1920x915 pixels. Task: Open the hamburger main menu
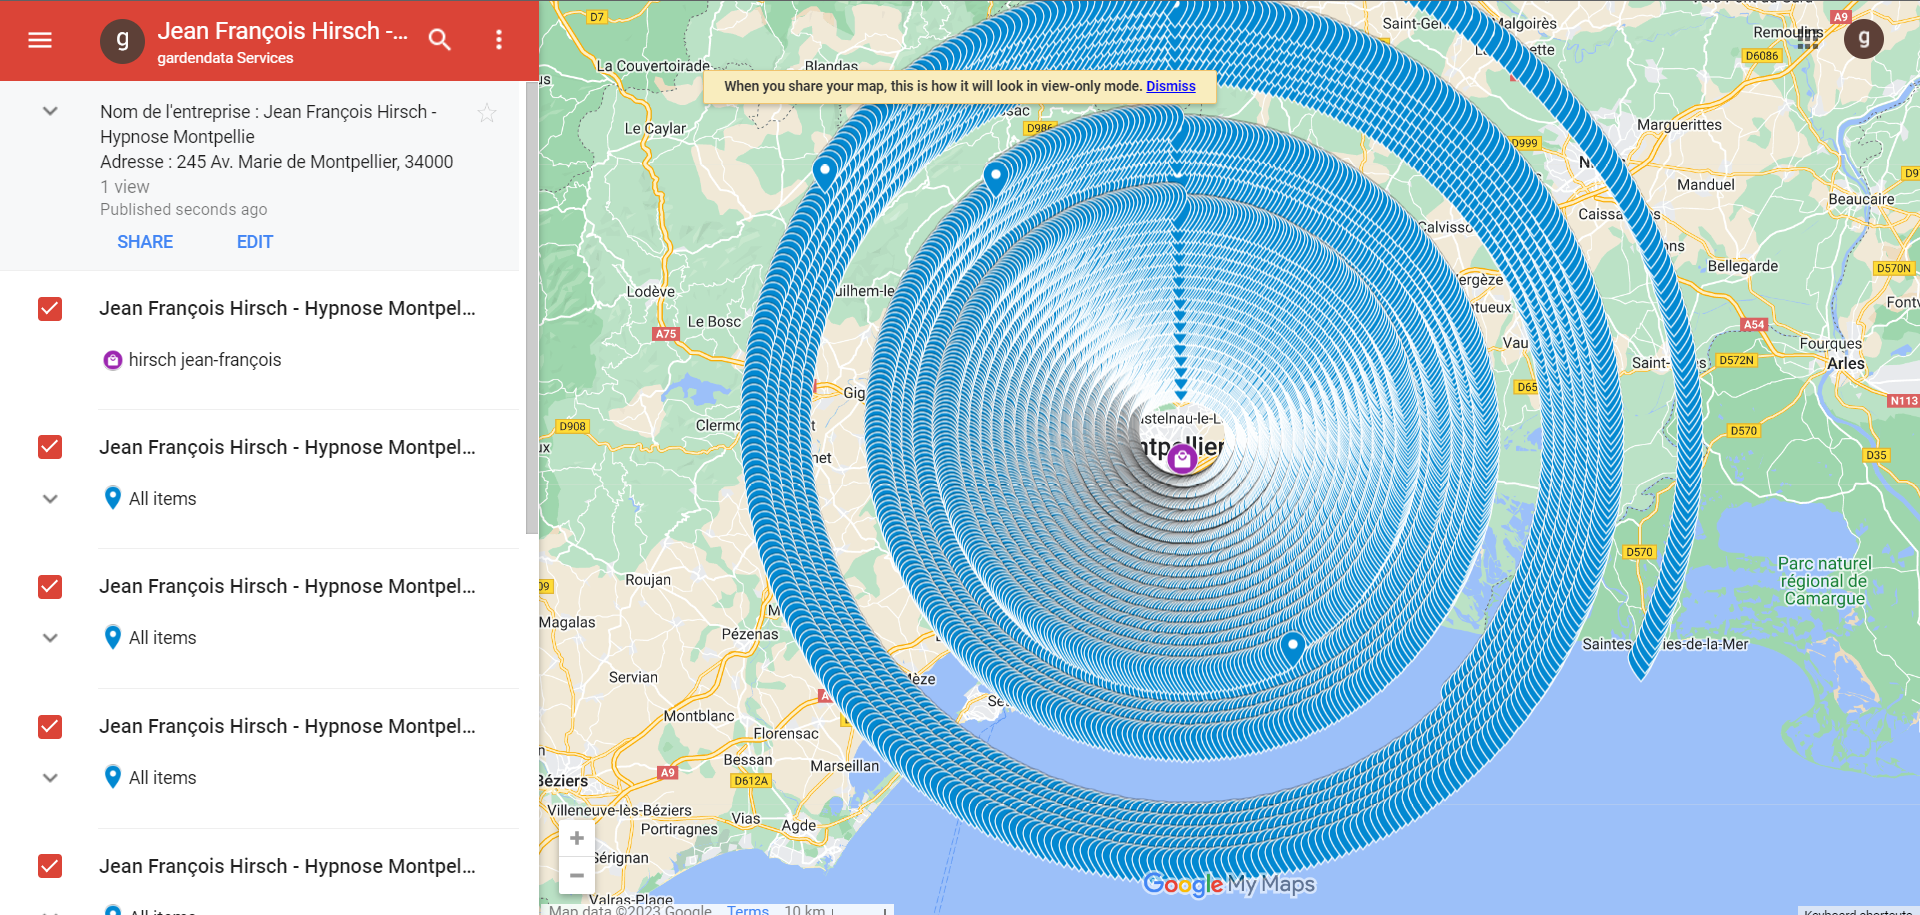point(40,40)
